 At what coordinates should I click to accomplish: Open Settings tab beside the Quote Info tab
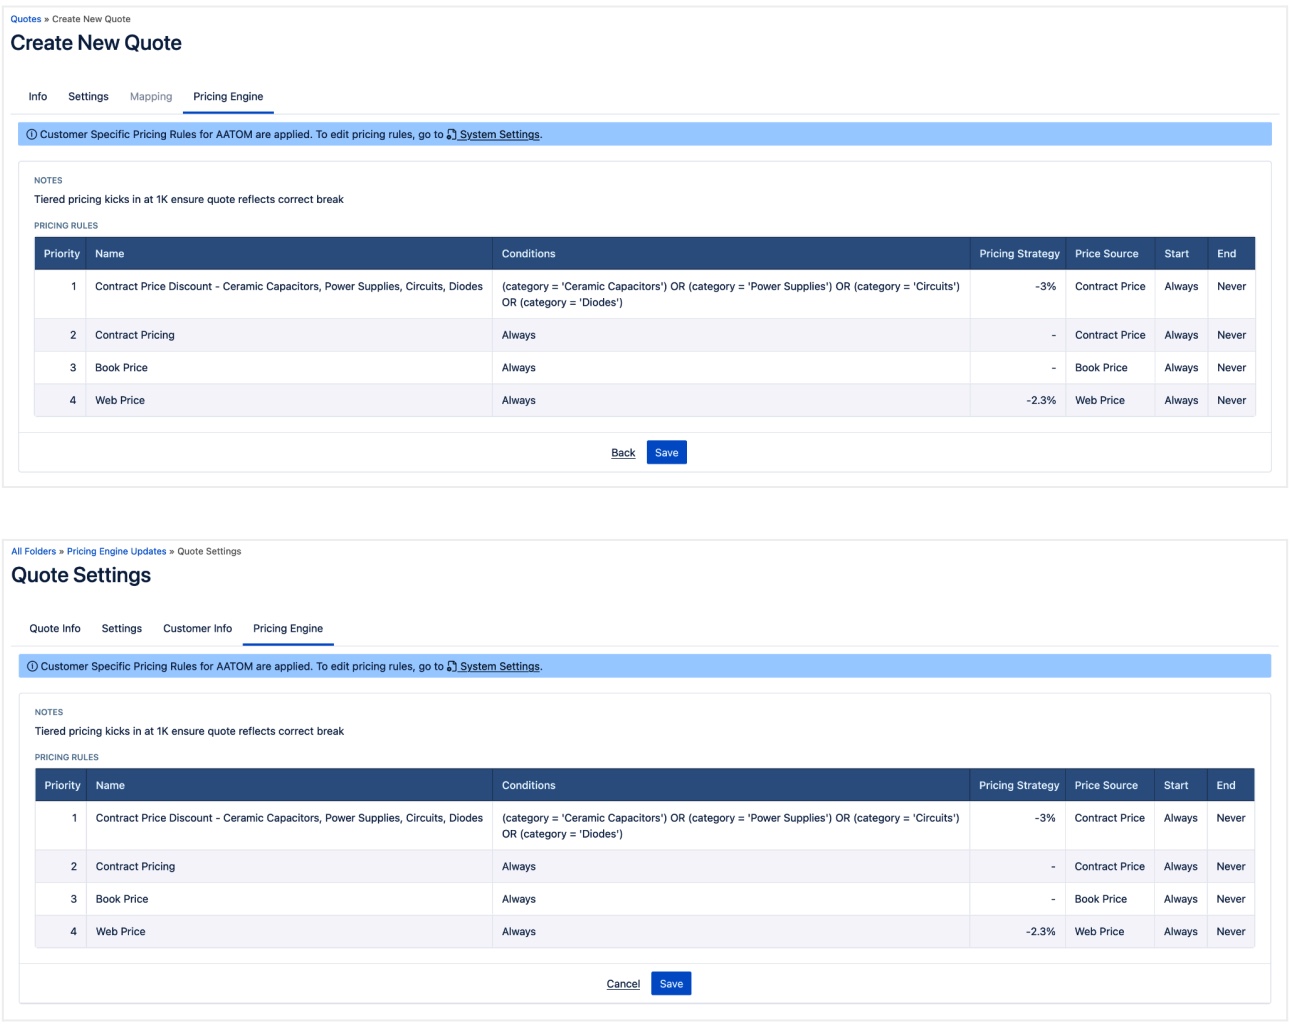[x=122, y=629]
